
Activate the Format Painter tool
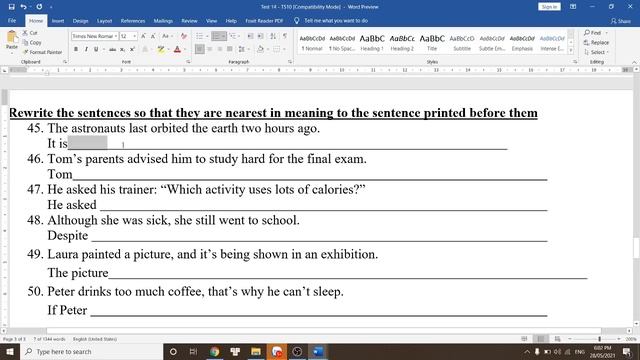point(42,52)
